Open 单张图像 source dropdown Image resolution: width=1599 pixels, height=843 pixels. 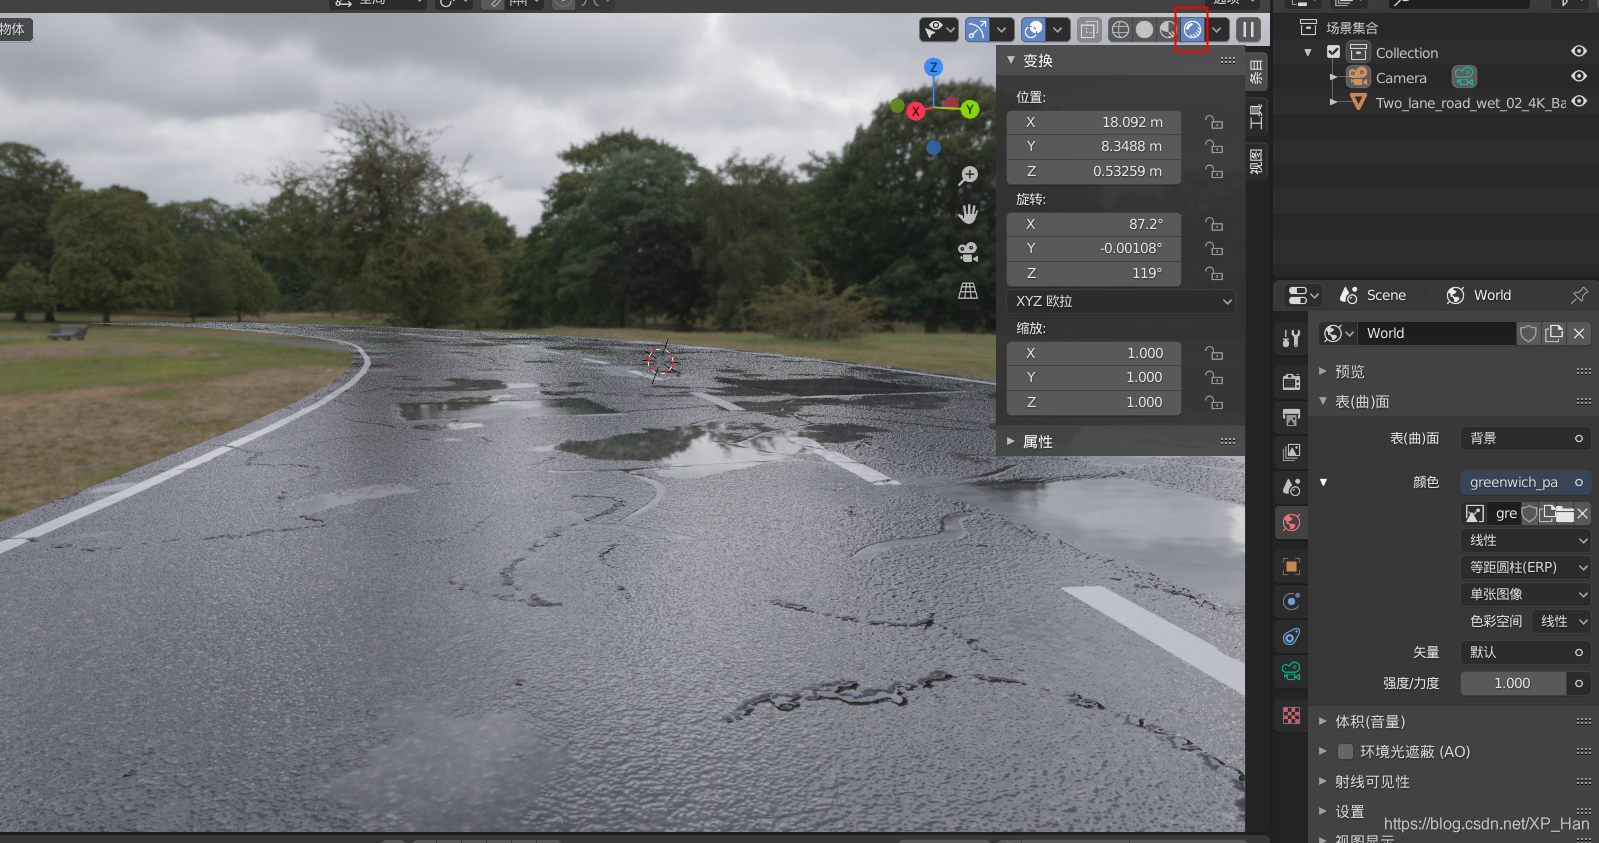pyautogui.click(x=1525, y=594)
